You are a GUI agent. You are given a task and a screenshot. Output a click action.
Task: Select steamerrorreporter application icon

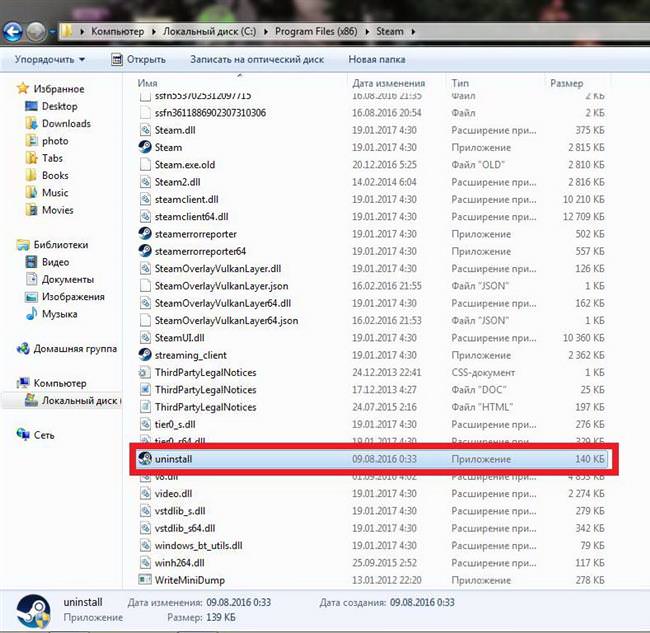(x=145, y=234)
